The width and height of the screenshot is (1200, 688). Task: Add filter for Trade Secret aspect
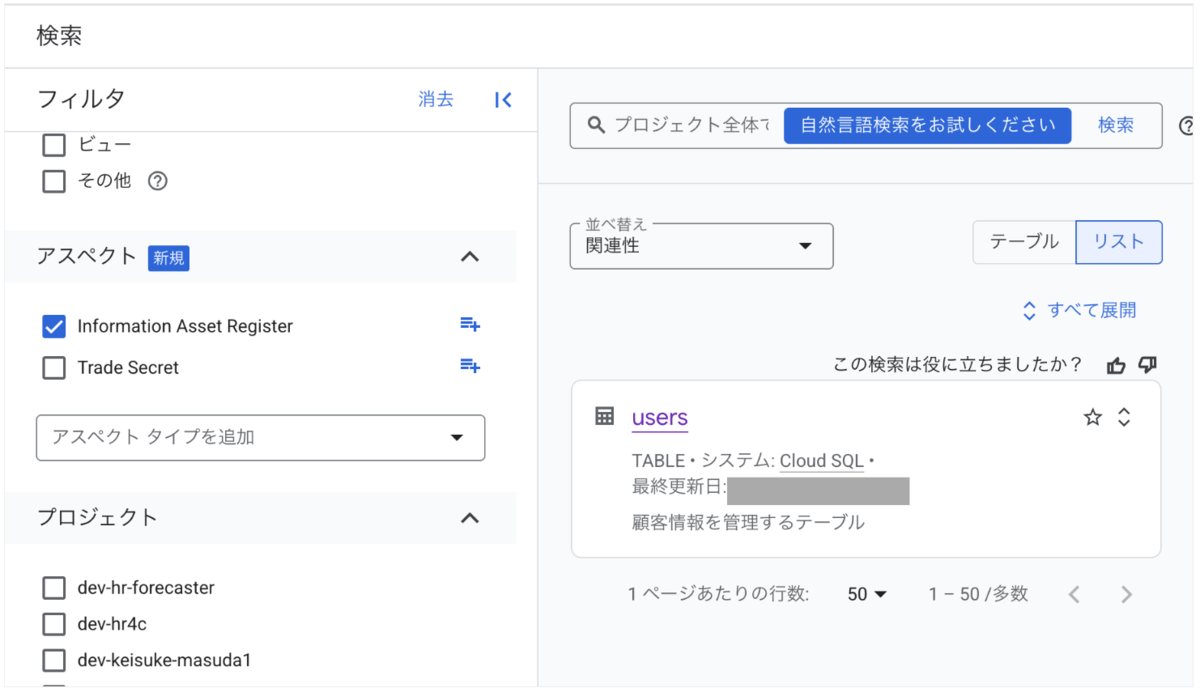click(469, 366)
